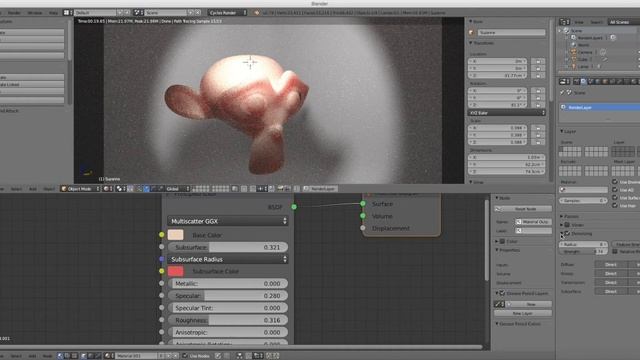Click the Grease Pencil draw icon

(498, 304)
